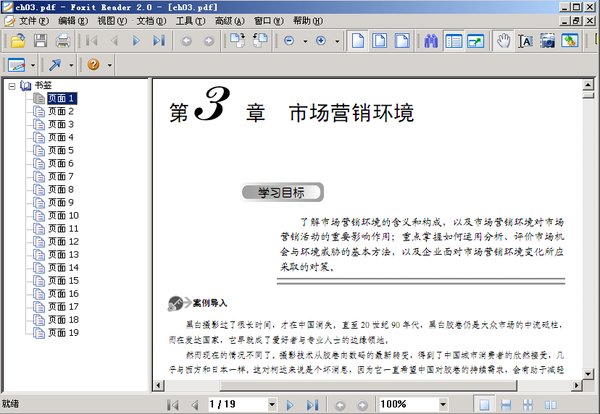Open the 帮助(H) menu
Image resolution: width=600 pixels, height=414 pixels.
(308, 21)
